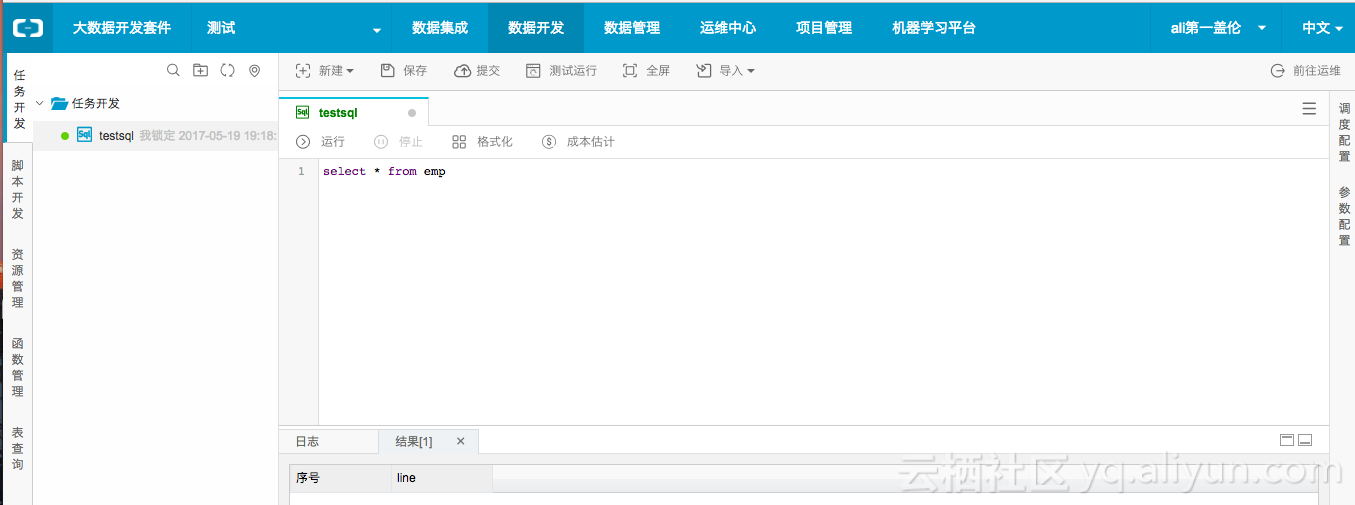Open the 机器学习平台 menu
The image size is (1355, 505).
click(934, 28)
